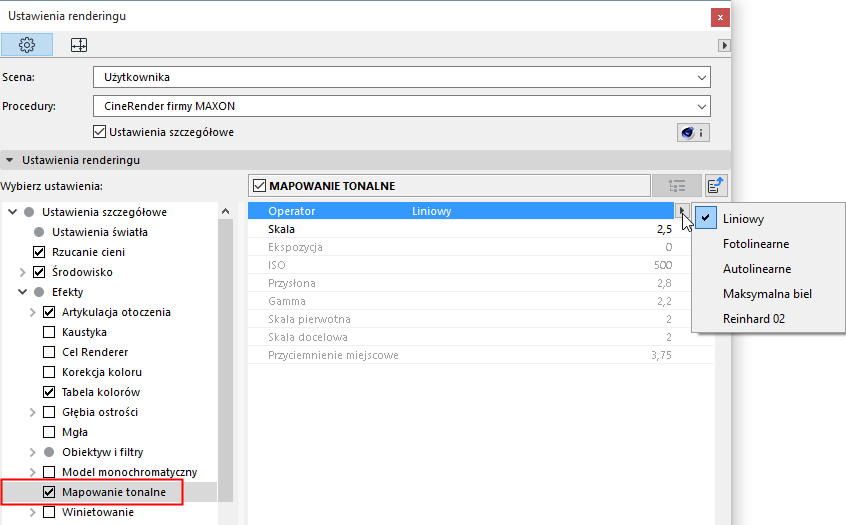Click the Skala value 2,5
Image resolution: width=846 pixels, height=525 pixels.
664,229
